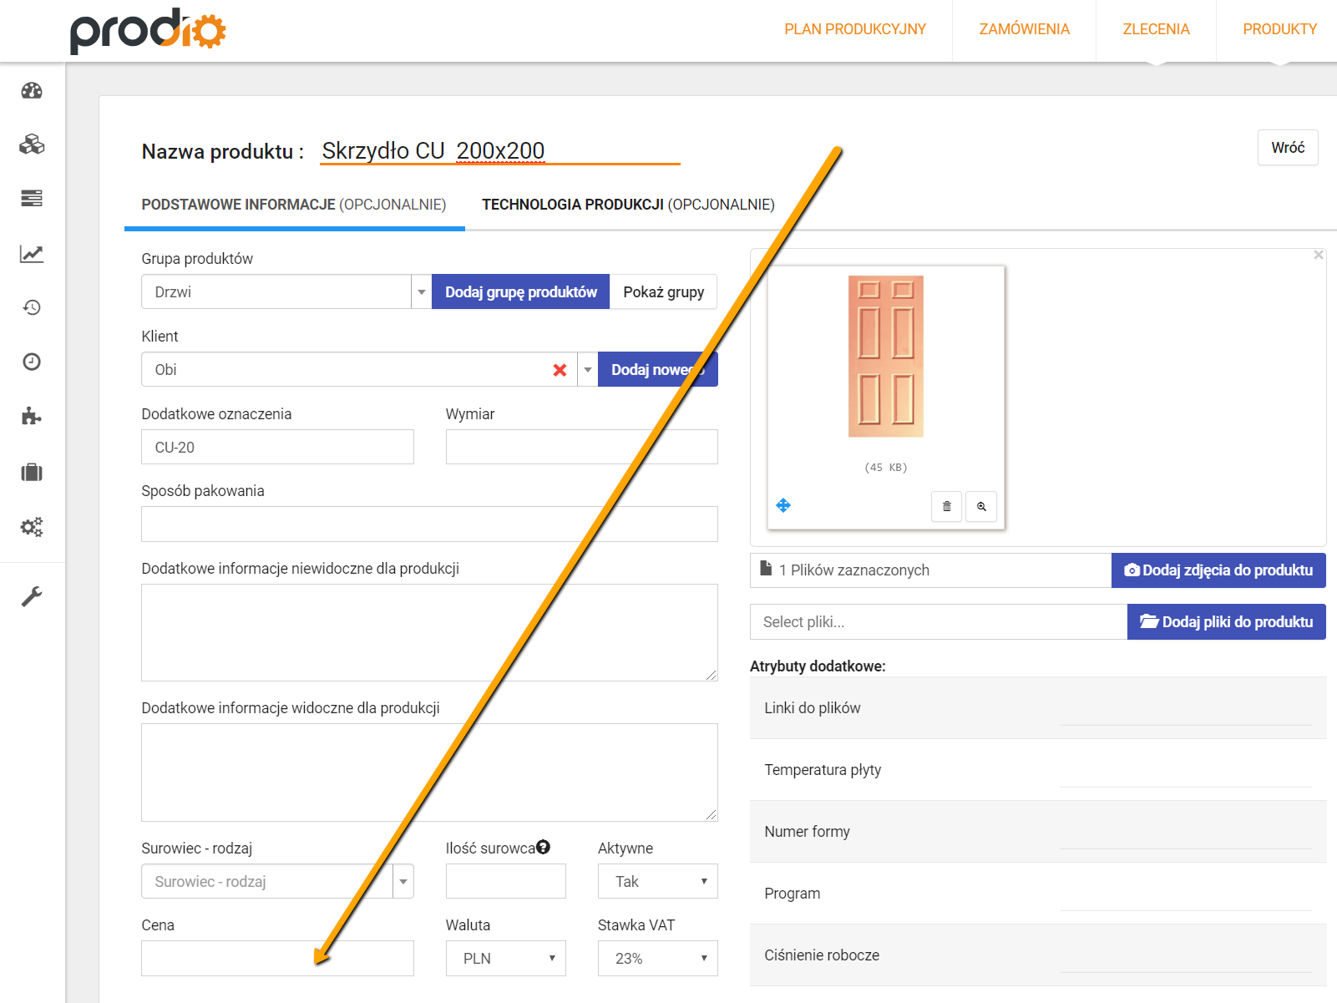The width and height of the screenshot is (1337, 1003).
Task: Select the puzzle piece icon in sidebar
Action: pos(32,416)
